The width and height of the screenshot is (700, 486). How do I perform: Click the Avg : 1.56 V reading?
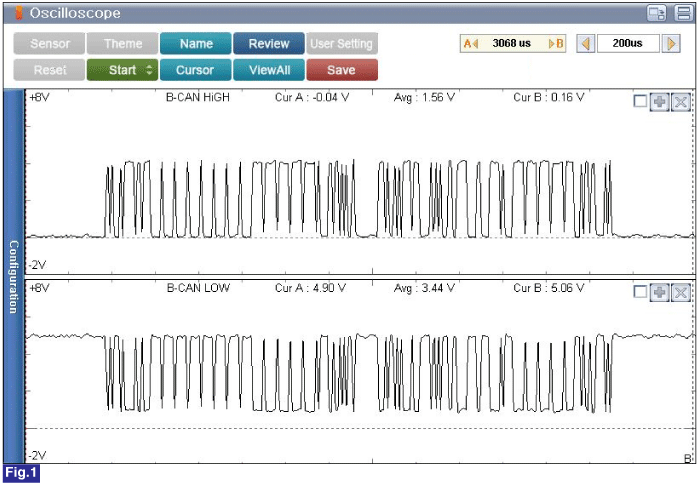coord(424,97)
